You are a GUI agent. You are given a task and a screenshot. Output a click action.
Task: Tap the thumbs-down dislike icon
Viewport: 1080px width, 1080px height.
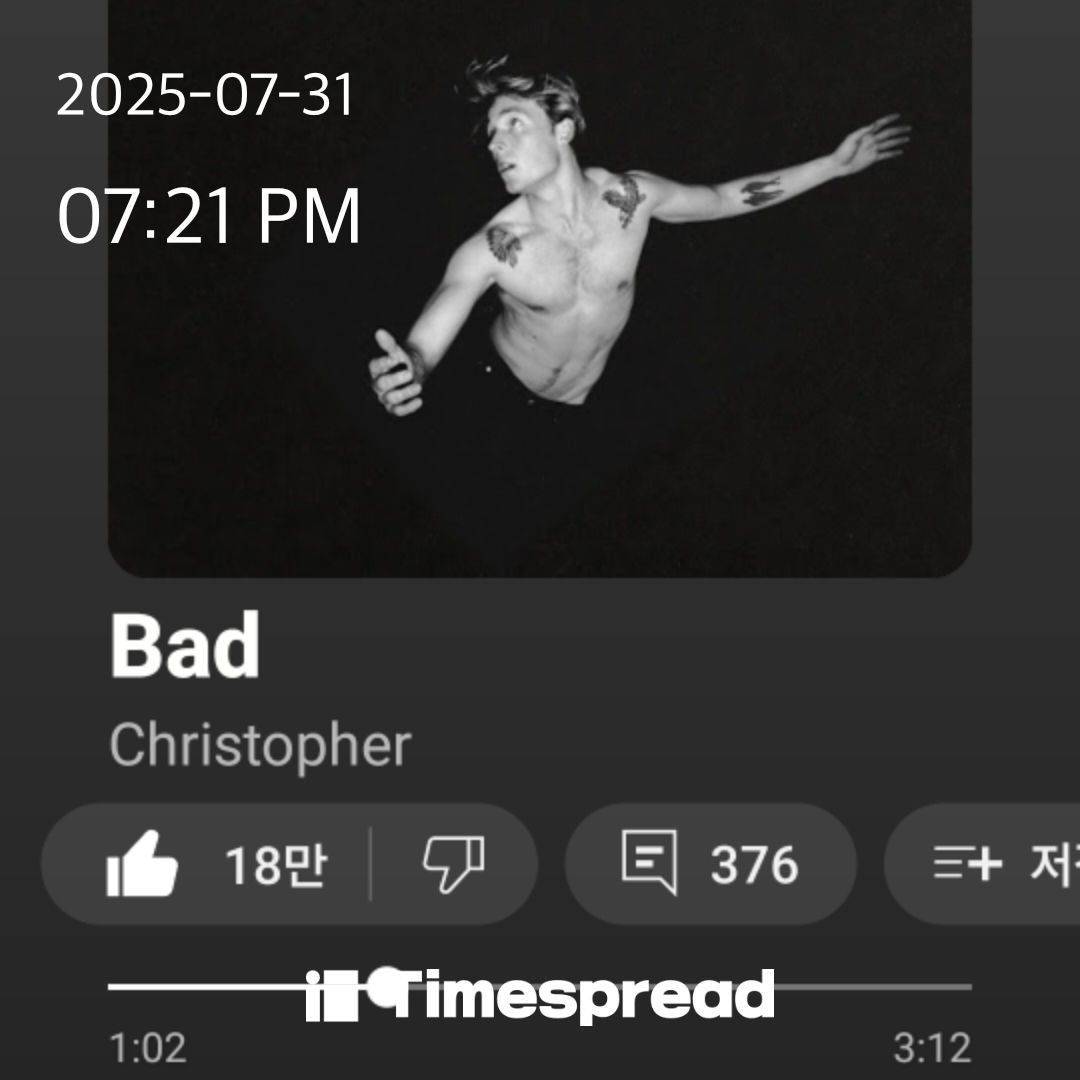[x=454, y=864]
